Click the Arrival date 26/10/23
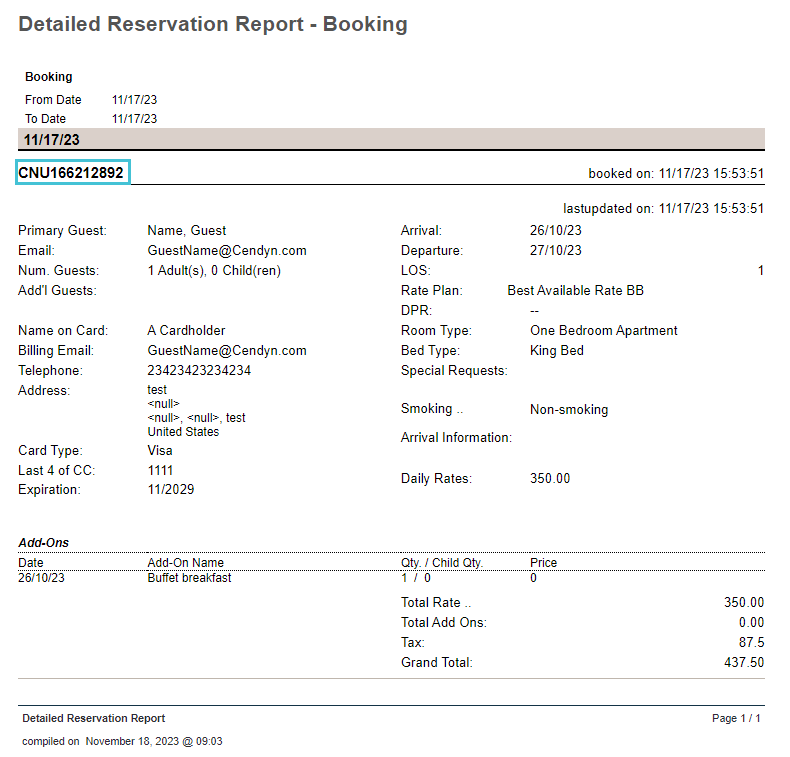The width and height of the screenshot is (790, 757). point(556,231)
